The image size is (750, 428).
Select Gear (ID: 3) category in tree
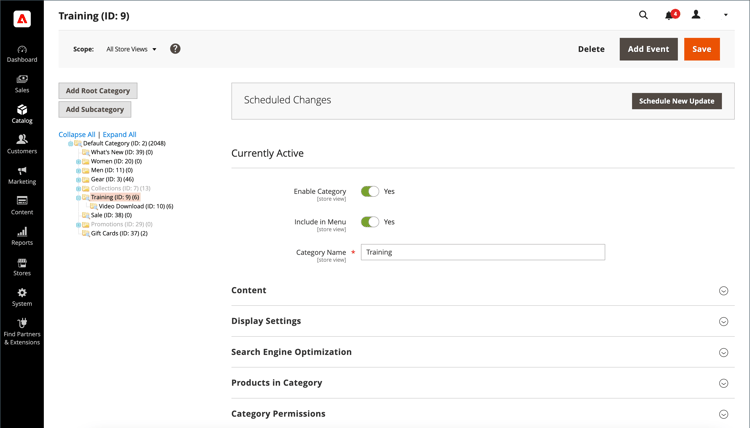[x=112, y=179]
